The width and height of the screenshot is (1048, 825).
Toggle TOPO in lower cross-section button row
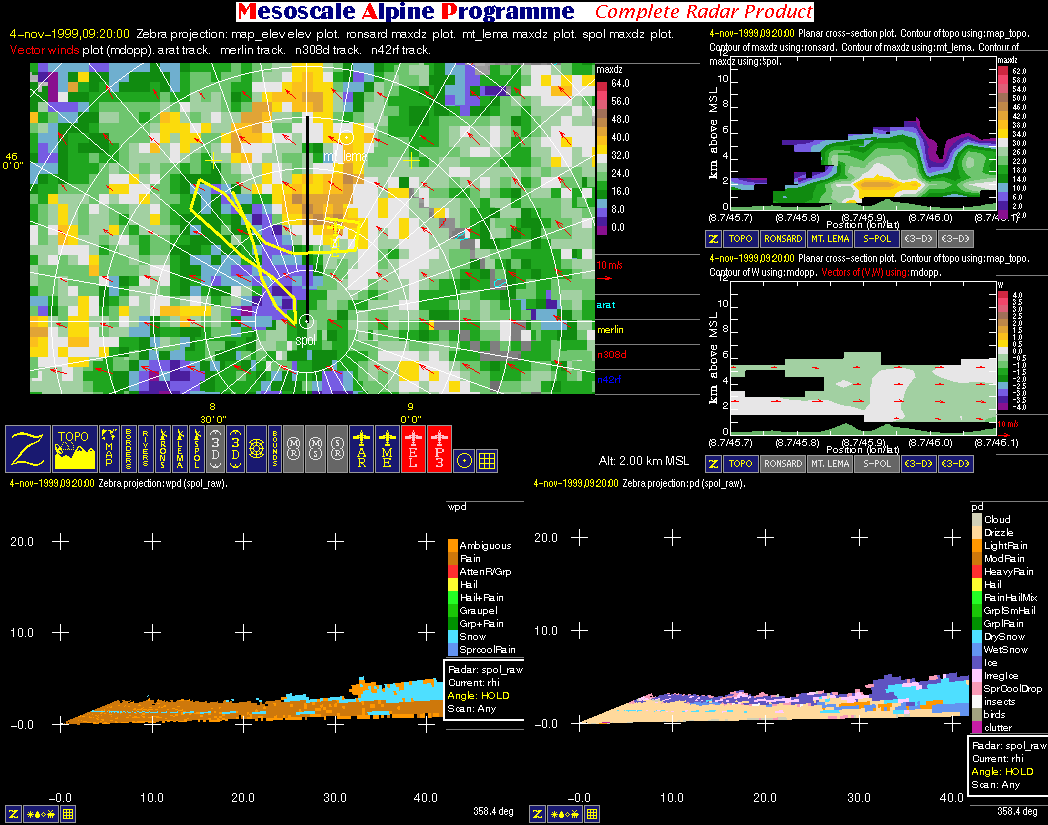(740, 463)
